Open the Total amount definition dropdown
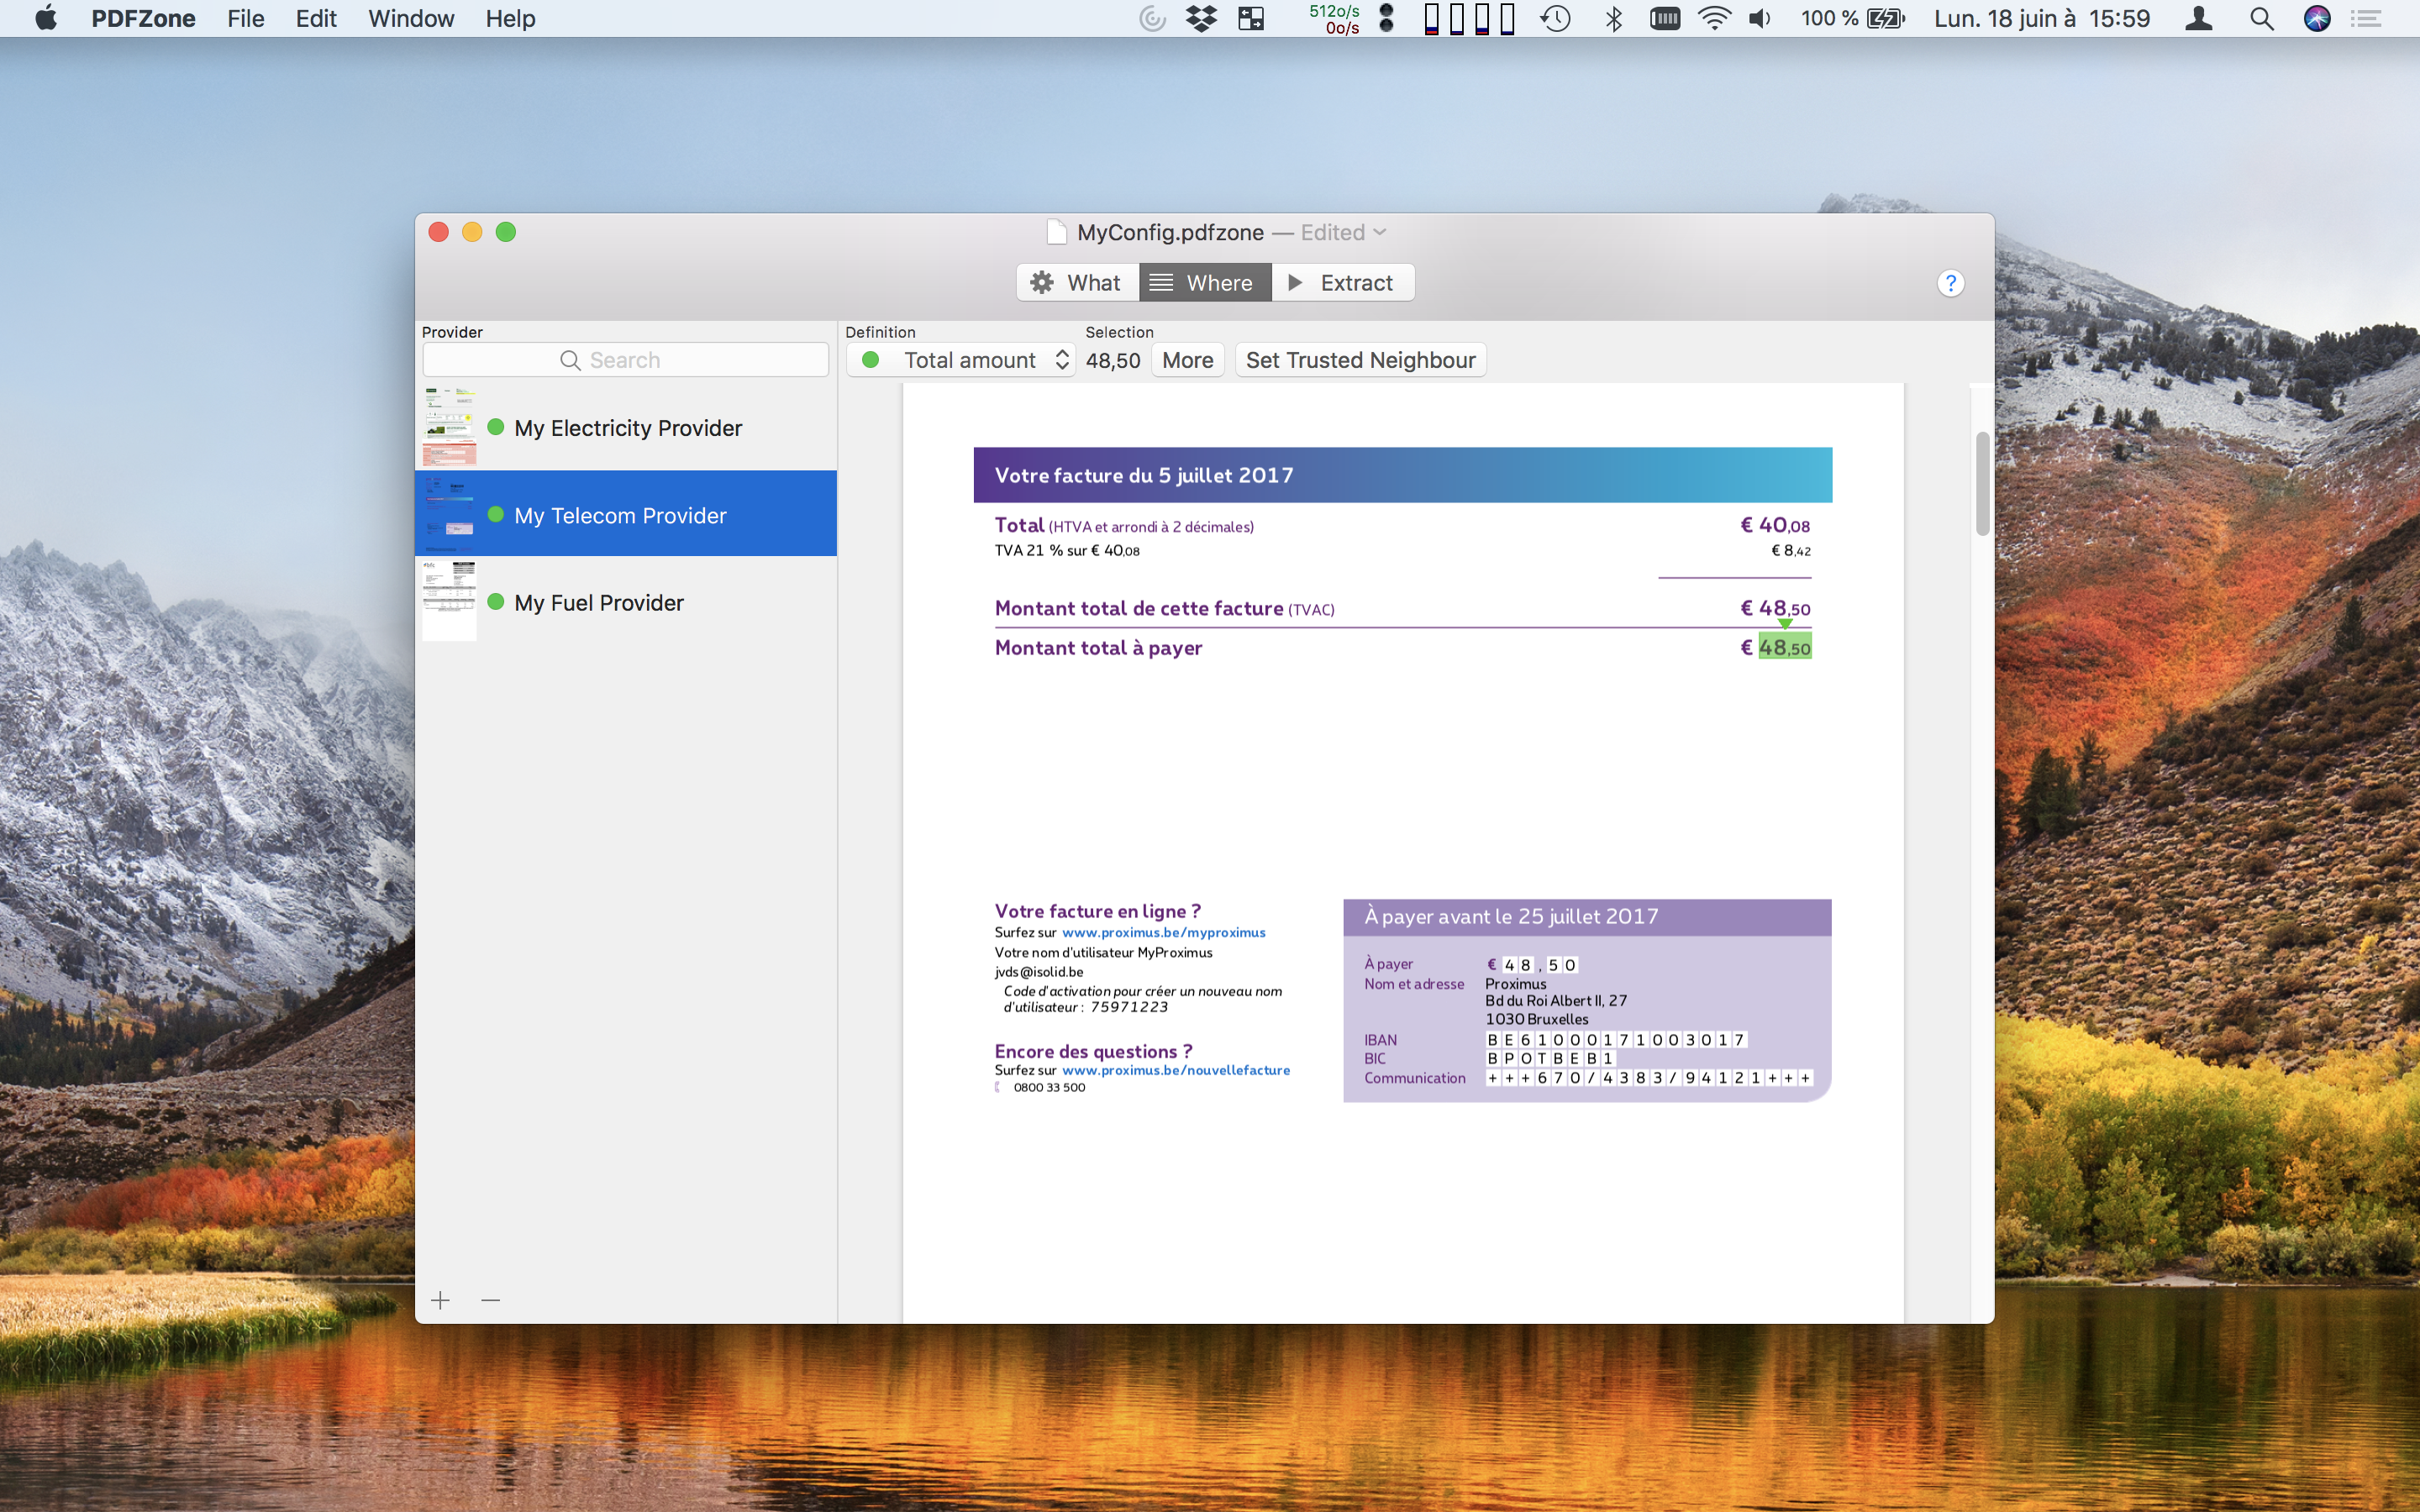Viewport: 2420px width, 1512px height. (x=961, y=360)
